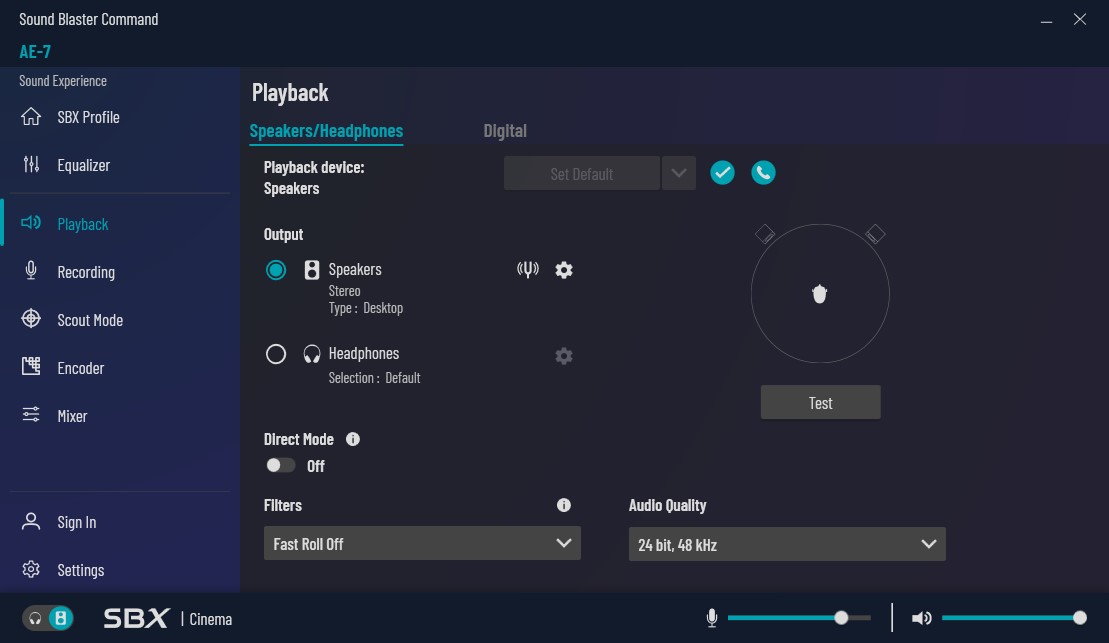The width and height of the screenshot is (1109, 643).
Task: Toggle headphone/speaker switch in bottom bar
Action: [47, 618]
